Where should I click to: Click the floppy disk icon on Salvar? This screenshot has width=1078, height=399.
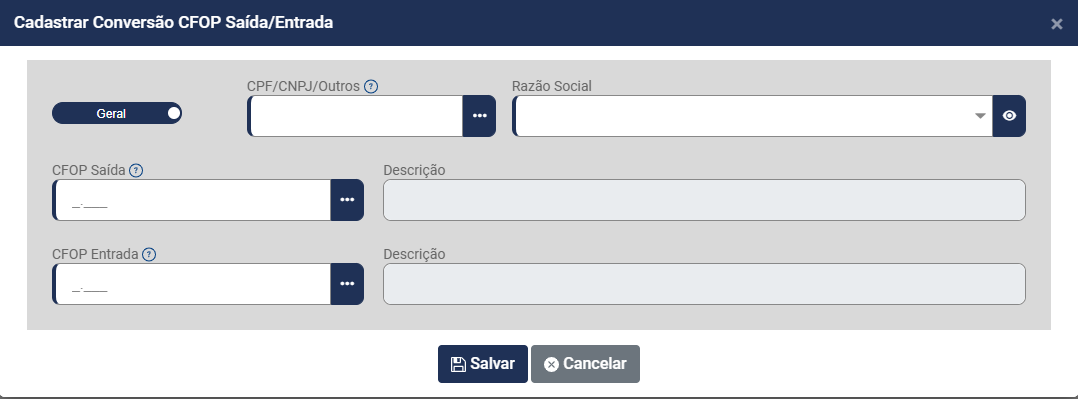[x=458, y=365]
